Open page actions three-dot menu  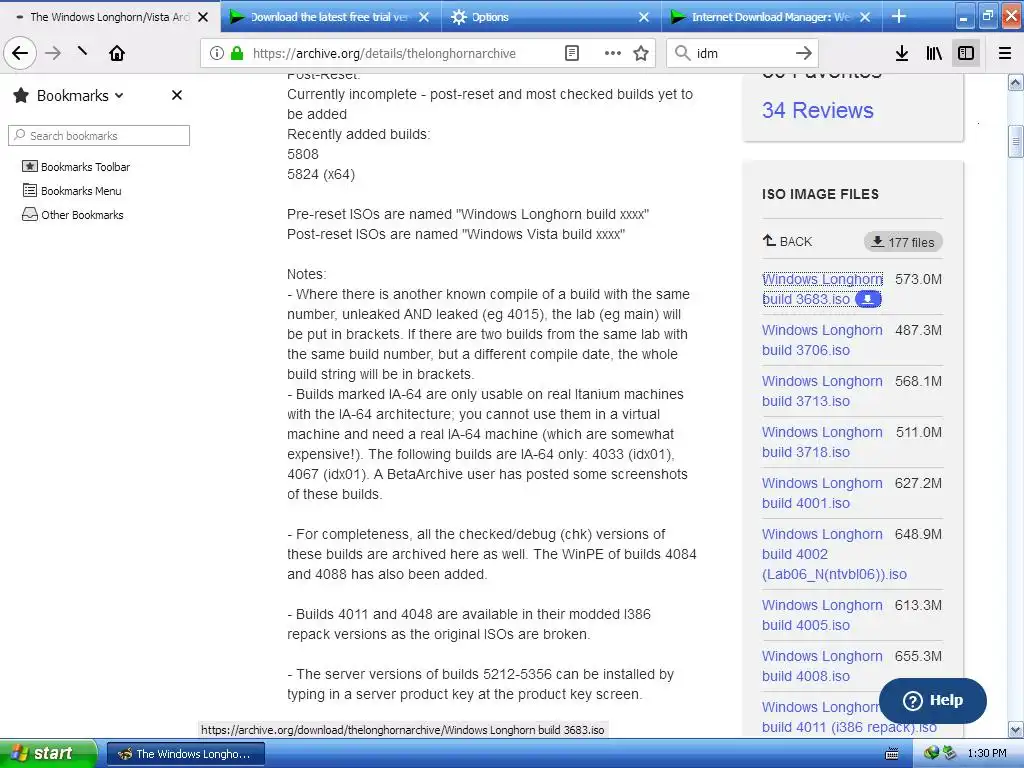coord(613,54)
